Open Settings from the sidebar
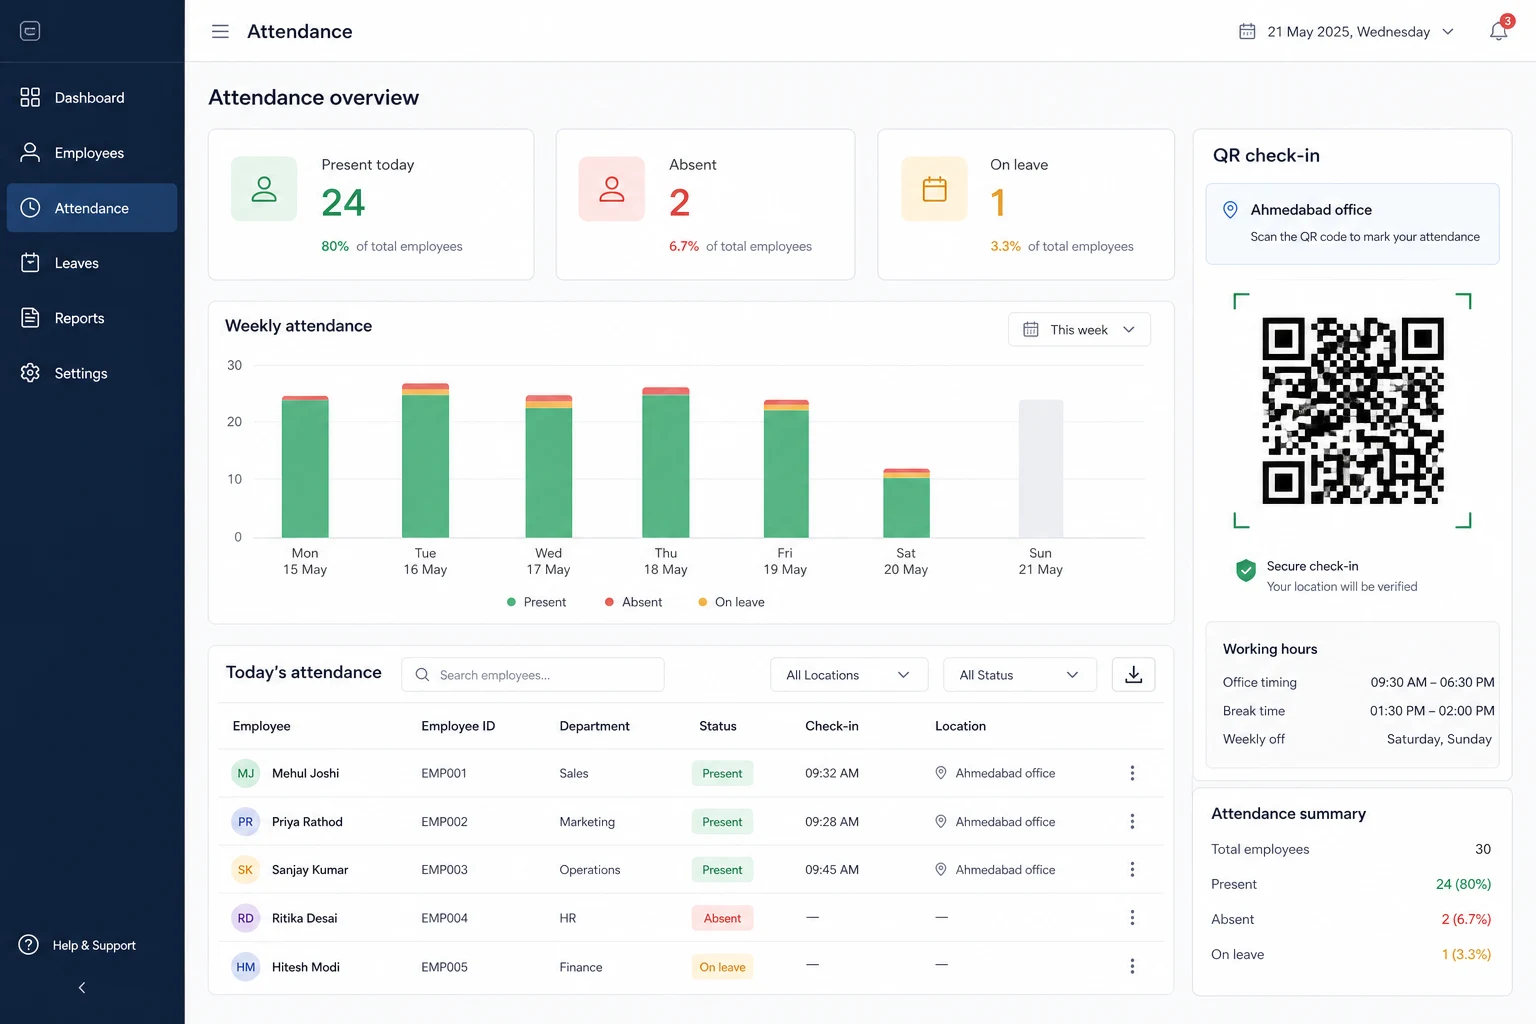1536x1024 pixels. pos(92,373)
